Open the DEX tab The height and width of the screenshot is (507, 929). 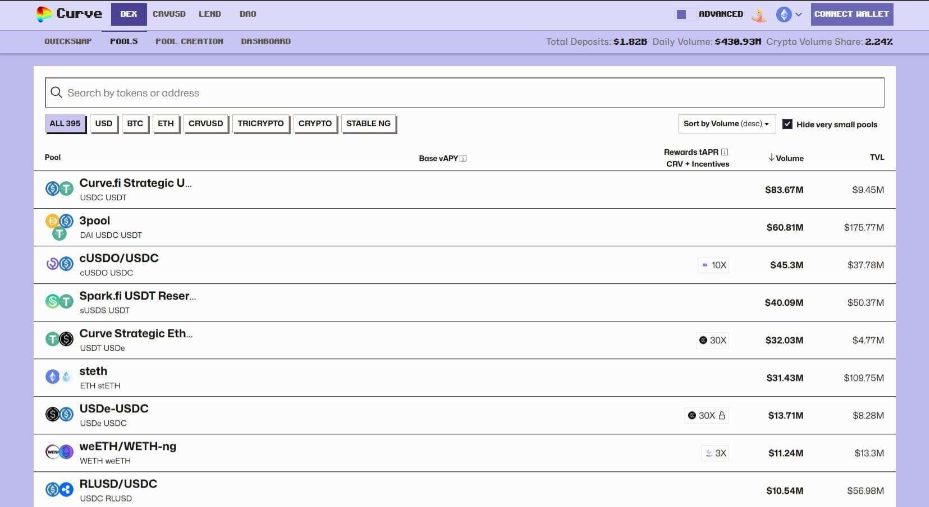(x=129, y=14)
